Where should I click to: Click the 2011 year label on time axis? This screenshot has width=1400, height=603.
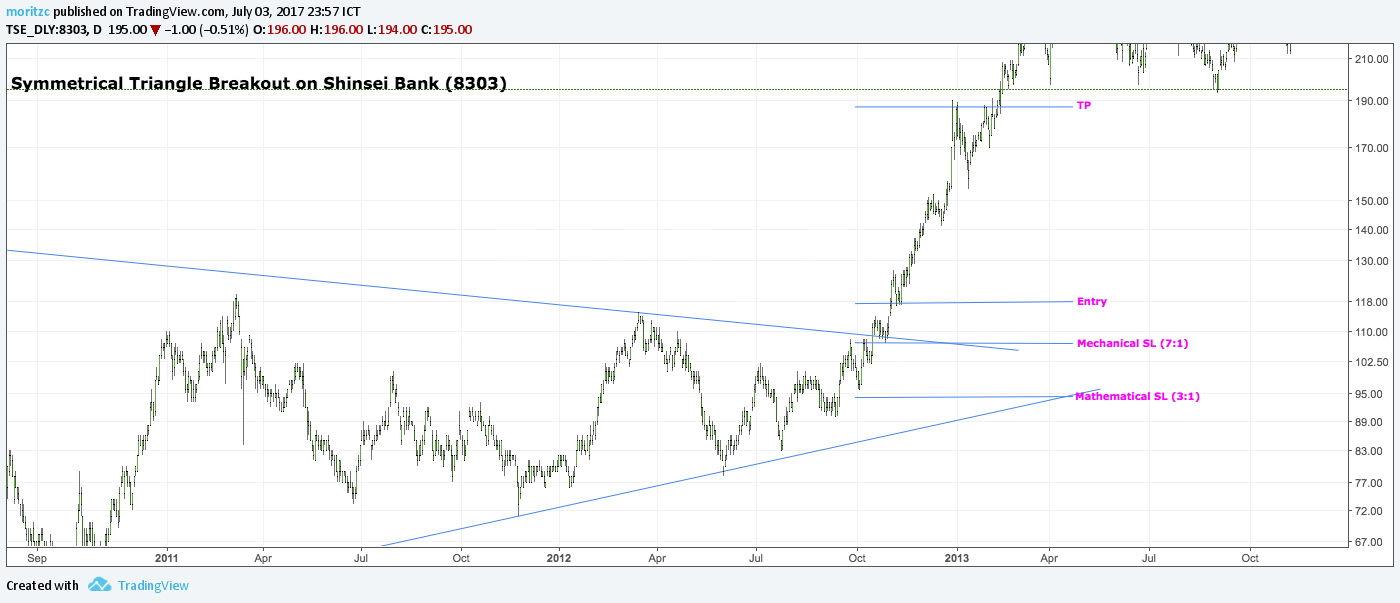[167, 558]
